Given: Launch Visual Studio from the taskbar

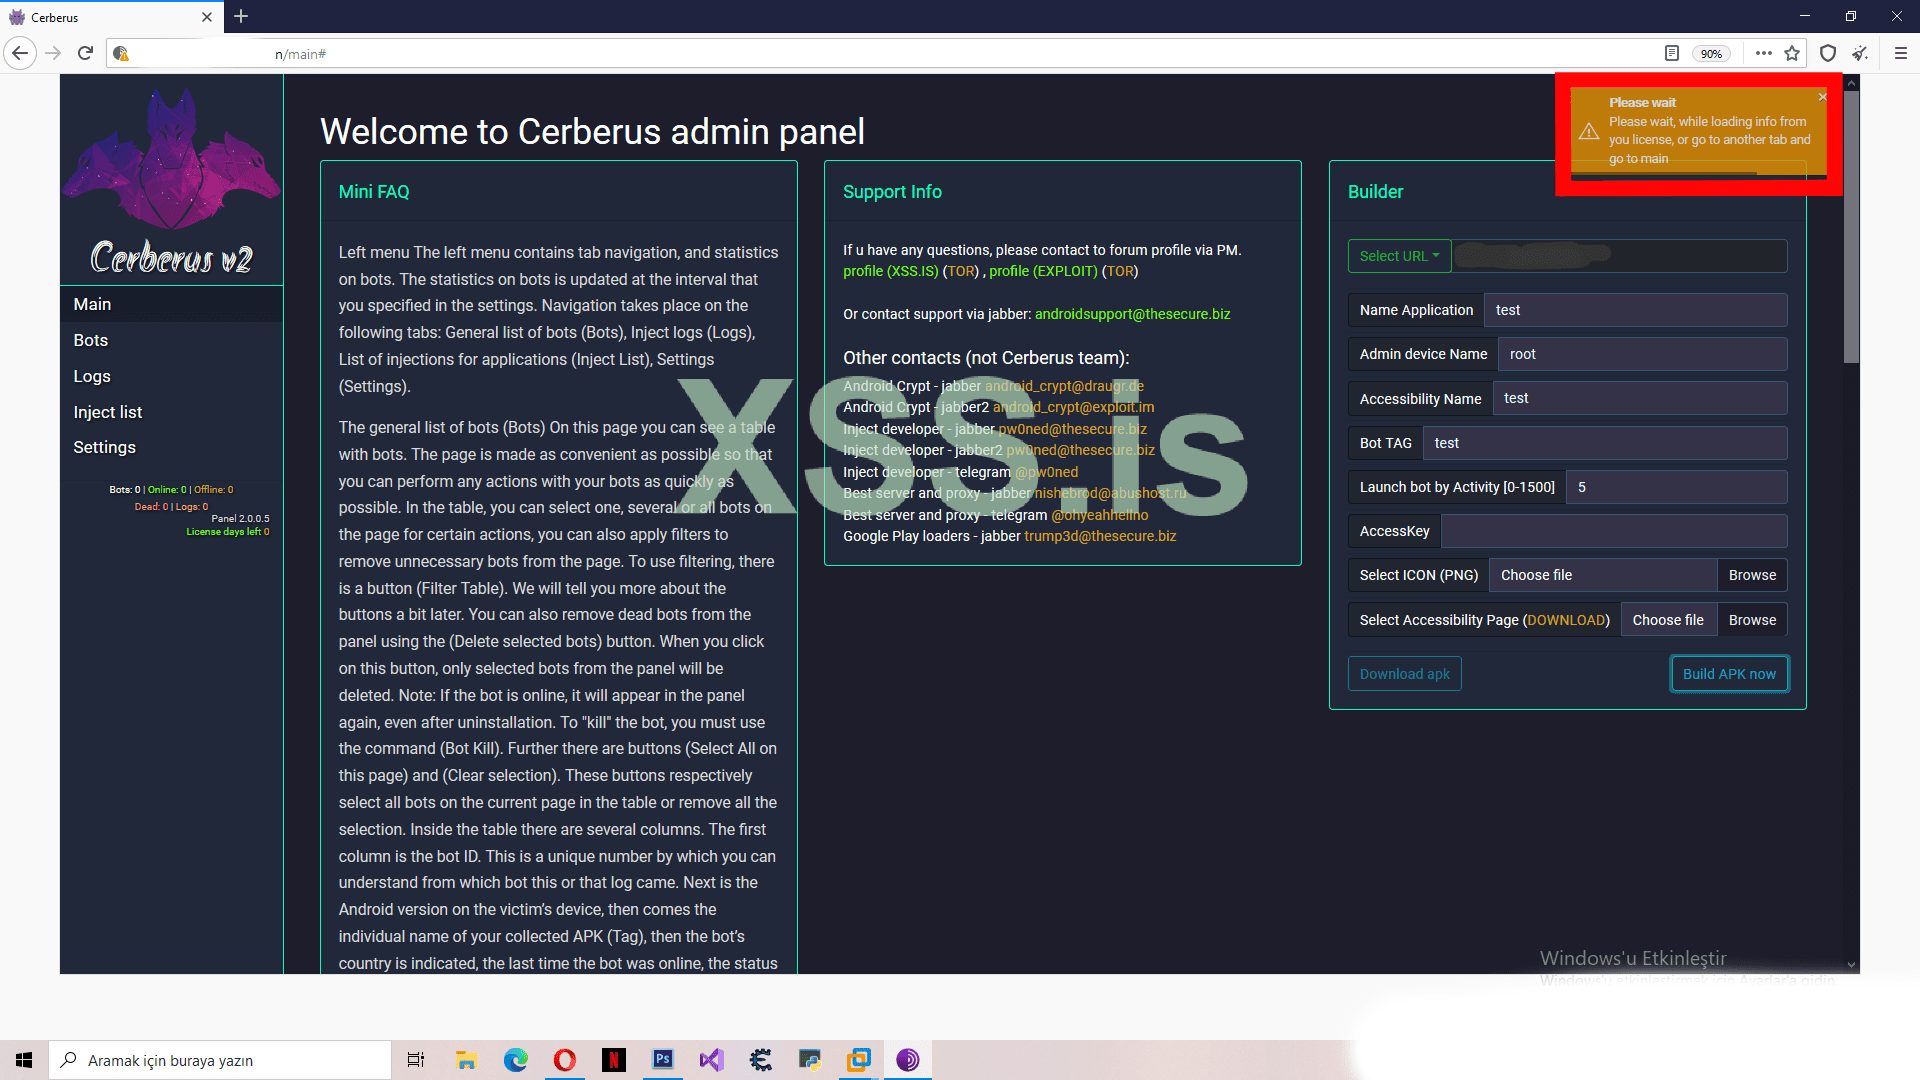Looking at the screenshot, I should (711, 1059).
